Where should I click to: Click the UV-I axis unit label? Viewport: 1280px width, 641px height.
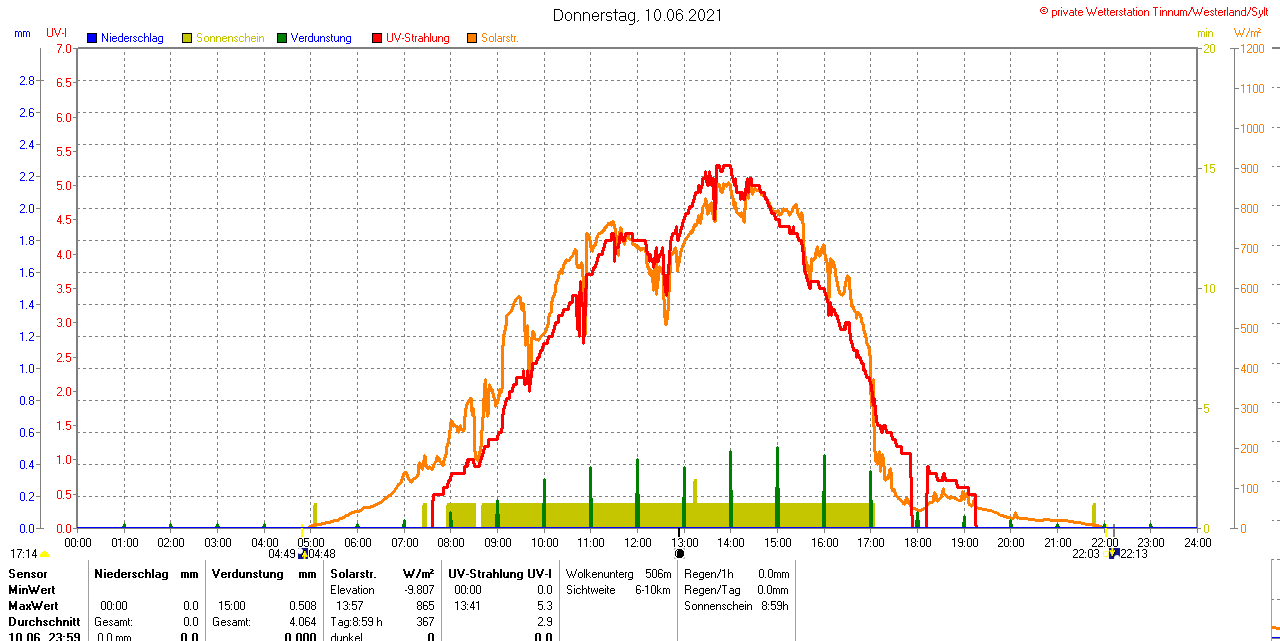coord(57,33)
